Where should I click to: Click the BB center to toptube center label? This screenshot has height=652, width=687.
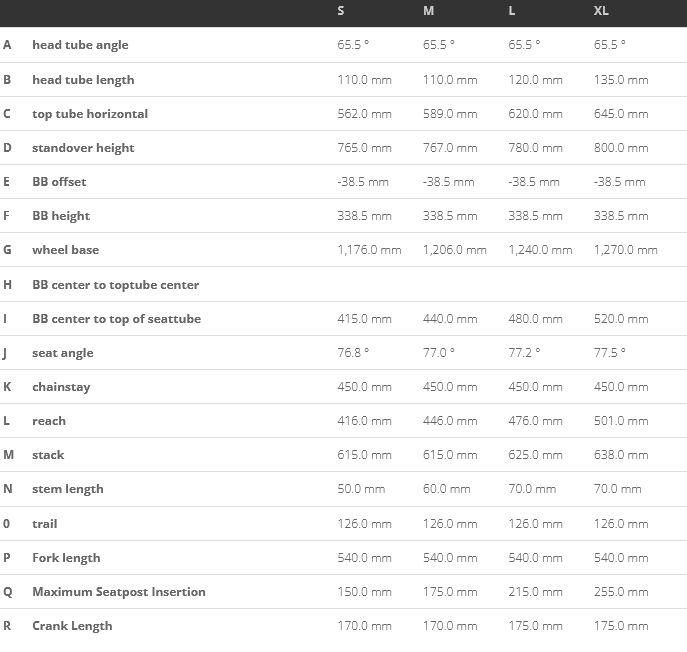pos(115,285)
